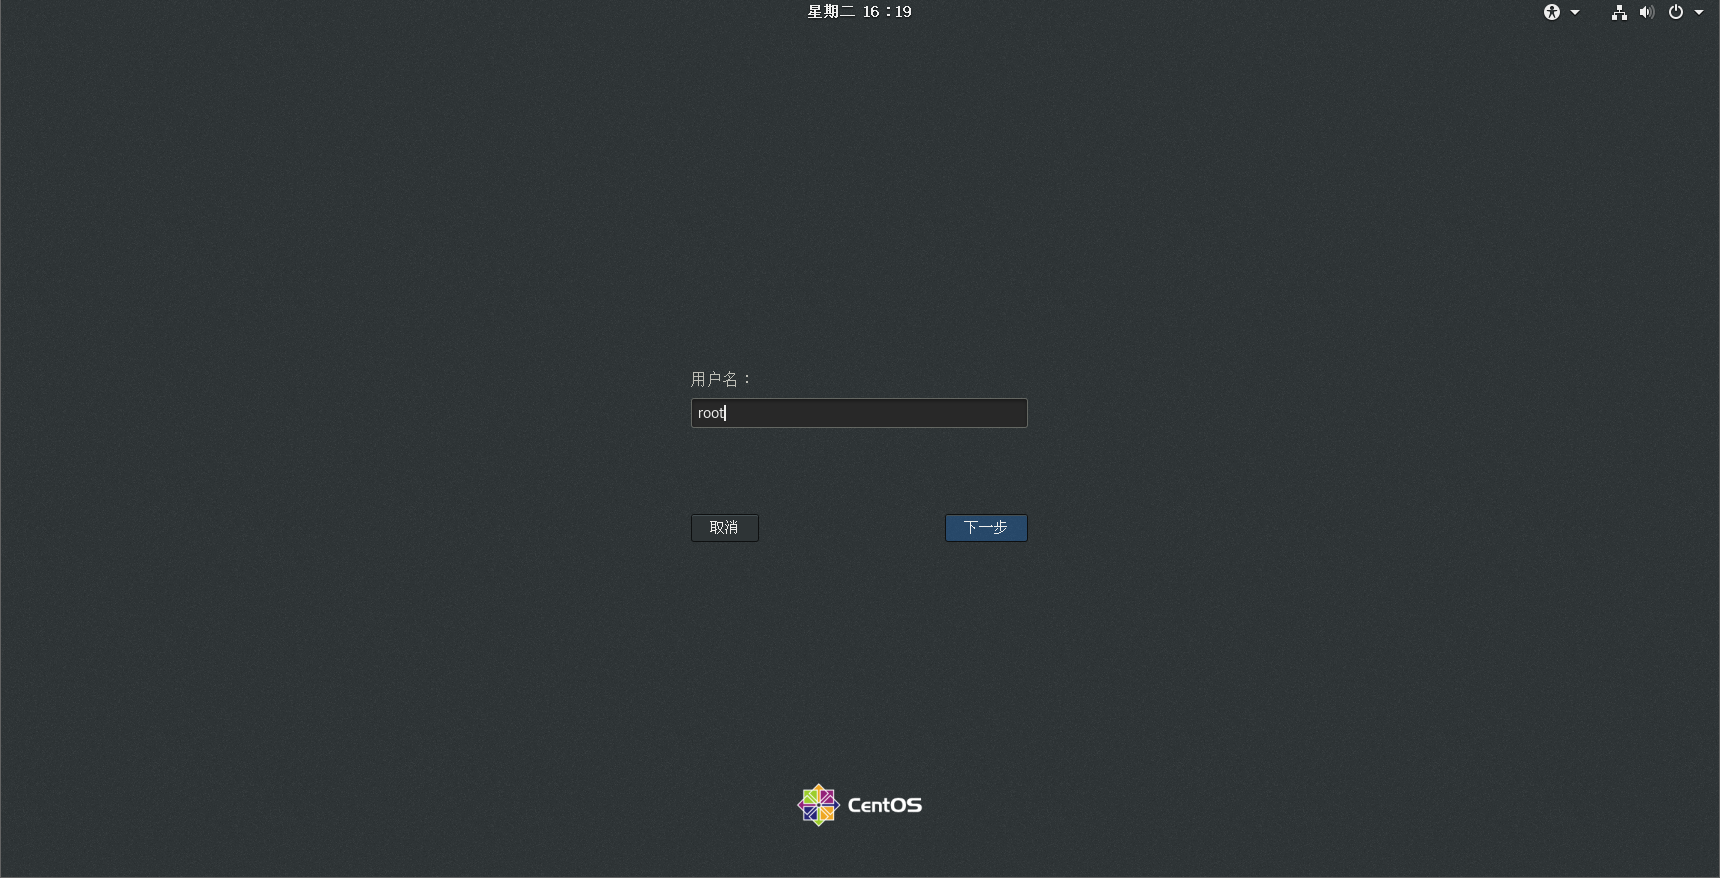Image resolution: width=1720 pixels, height=878 pixels.
Task: Click the wired network status icon
Action: point(1619,12)
